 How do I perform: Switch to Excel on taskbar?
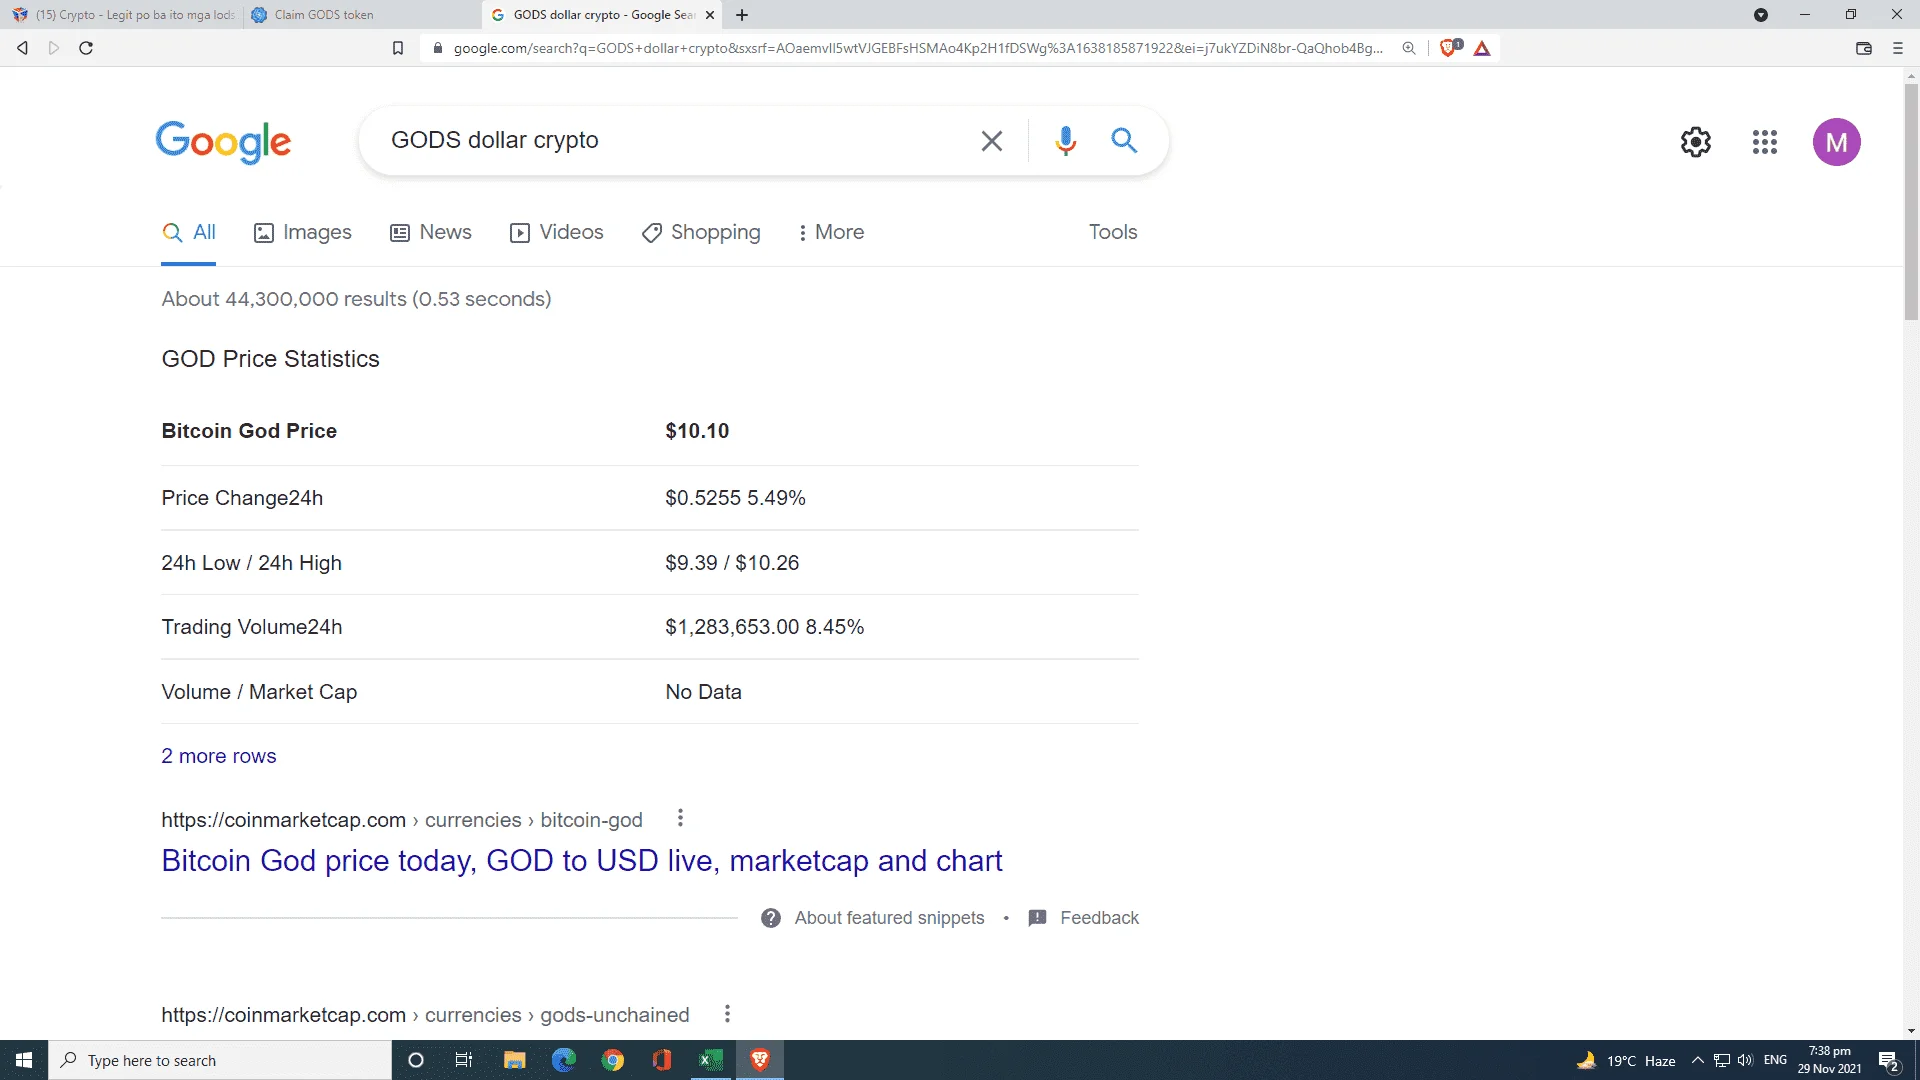pyautogui.click(x=711, y=1060)
